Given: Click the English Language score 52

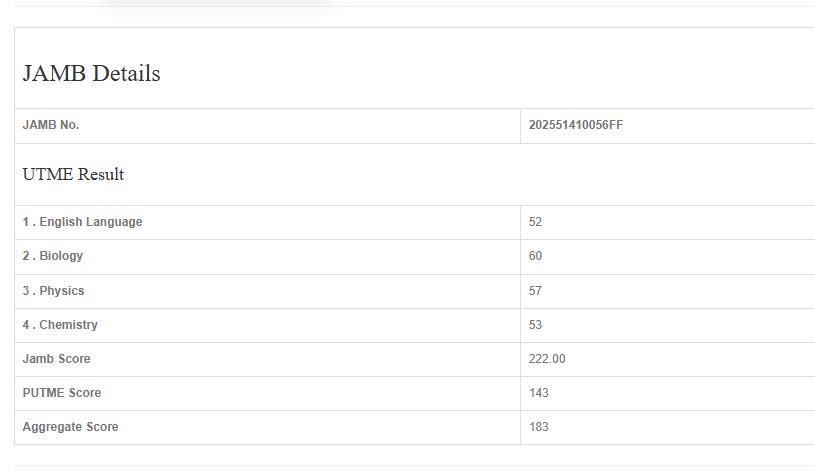Looking at the screenshot, I should tap(535, 222).
